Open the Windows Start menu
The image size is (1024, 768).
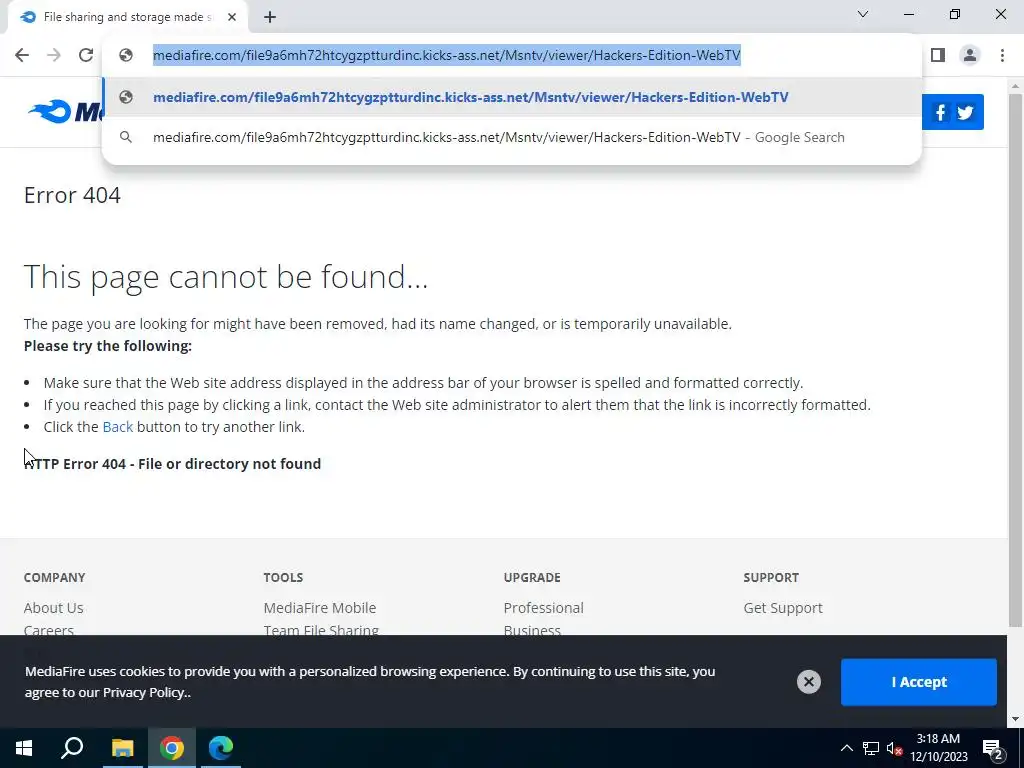24,748
